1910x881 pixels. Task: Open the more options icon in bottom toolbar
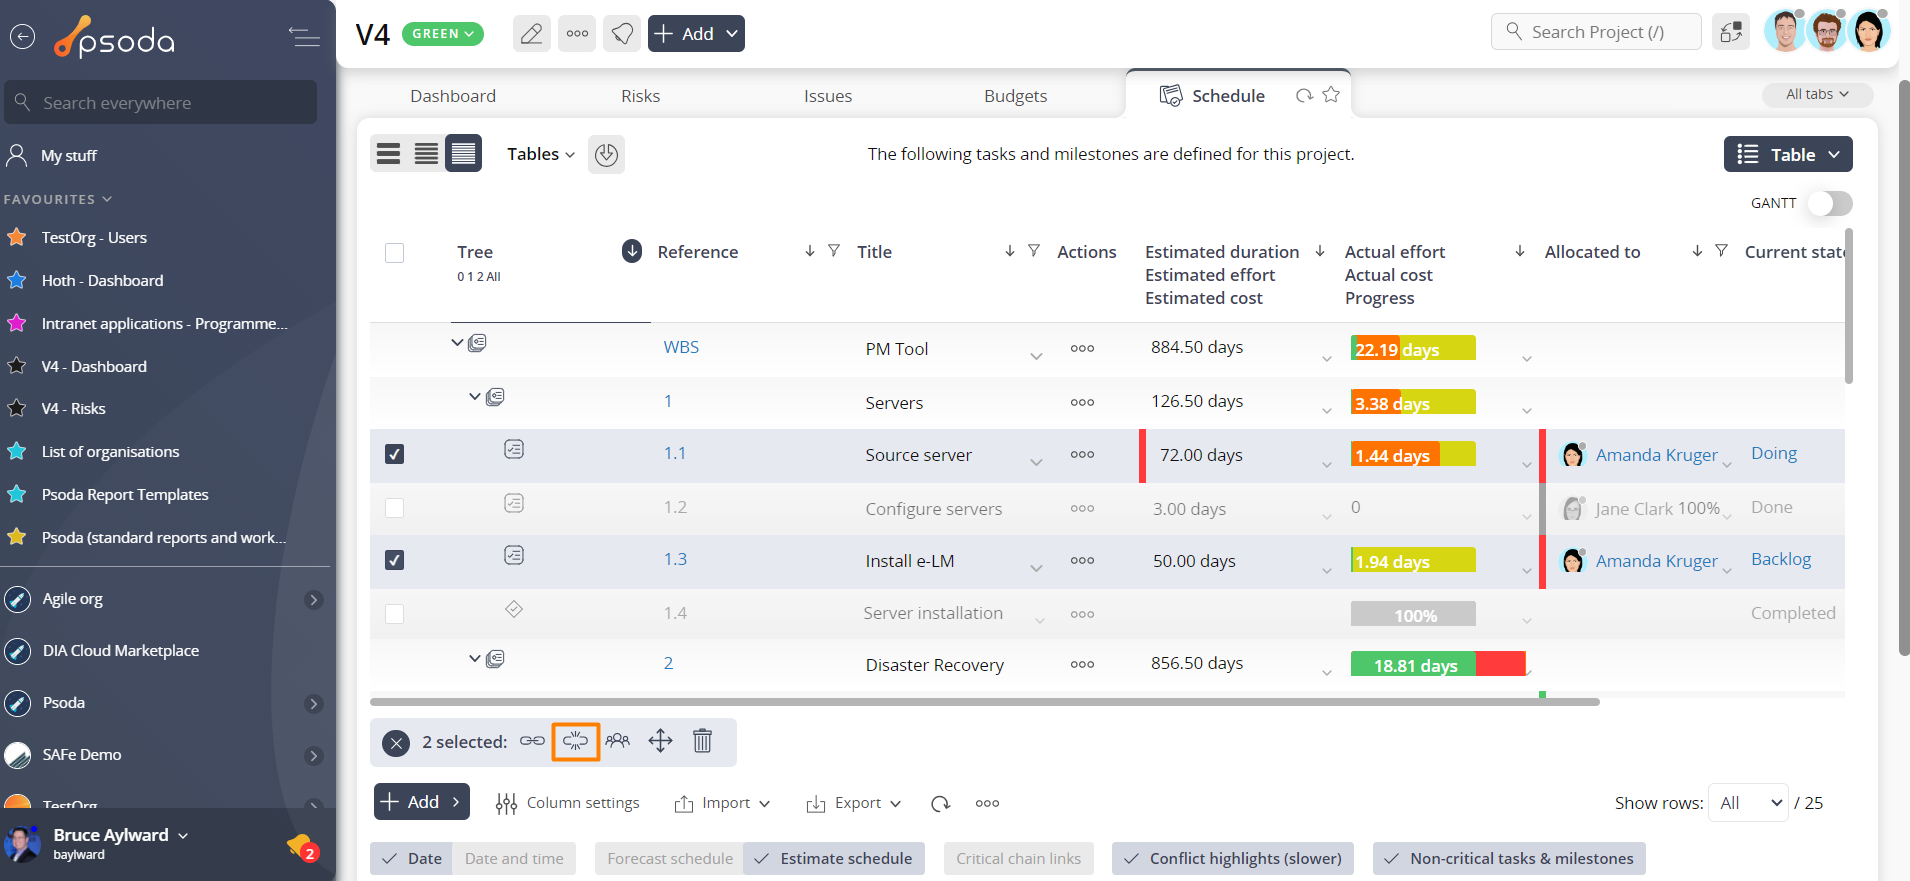(987, 803)
